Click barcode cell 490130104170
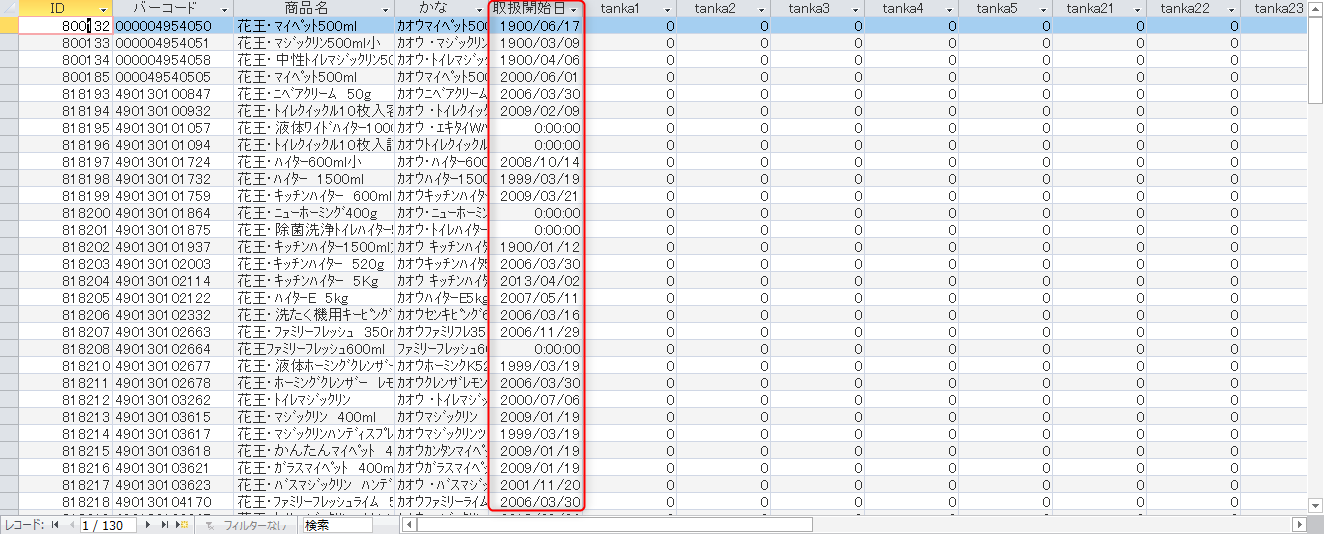The height and width of the screenshot is (534, 1324). [x=173, y=502]
